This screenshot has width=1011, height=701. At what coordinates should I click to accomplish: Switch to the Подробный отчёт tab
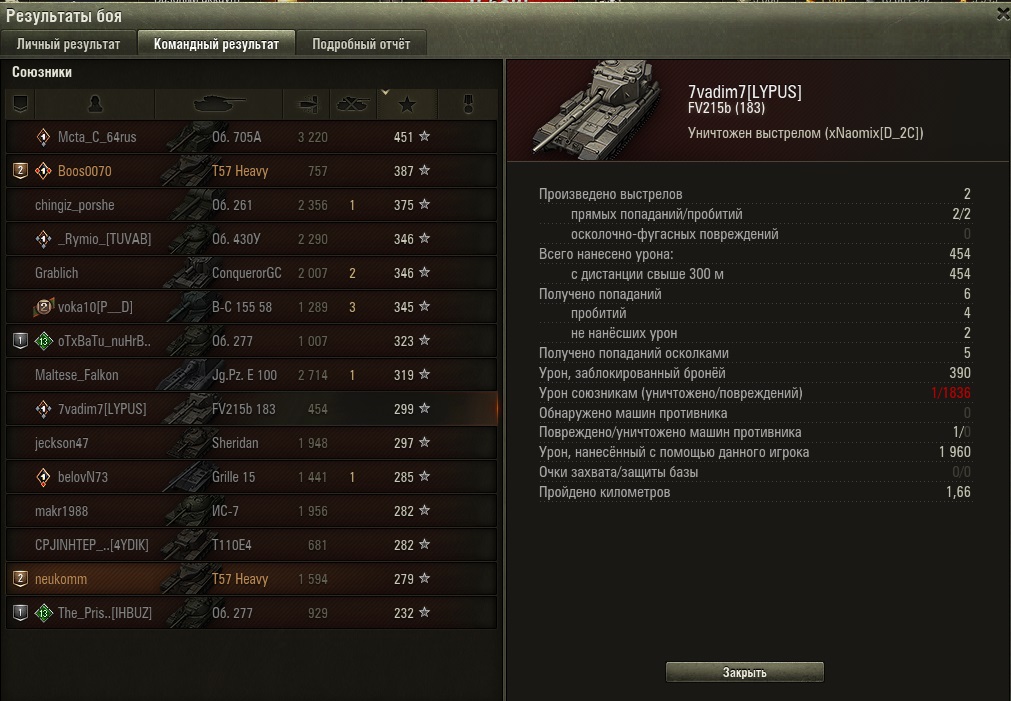point(361,44)
